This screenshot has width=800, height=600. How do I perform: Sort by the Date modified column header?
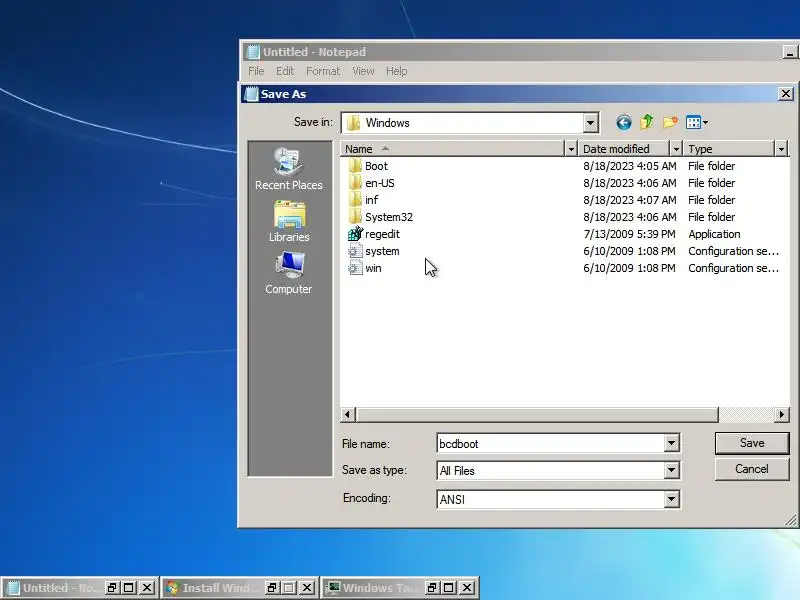(624, 149)
